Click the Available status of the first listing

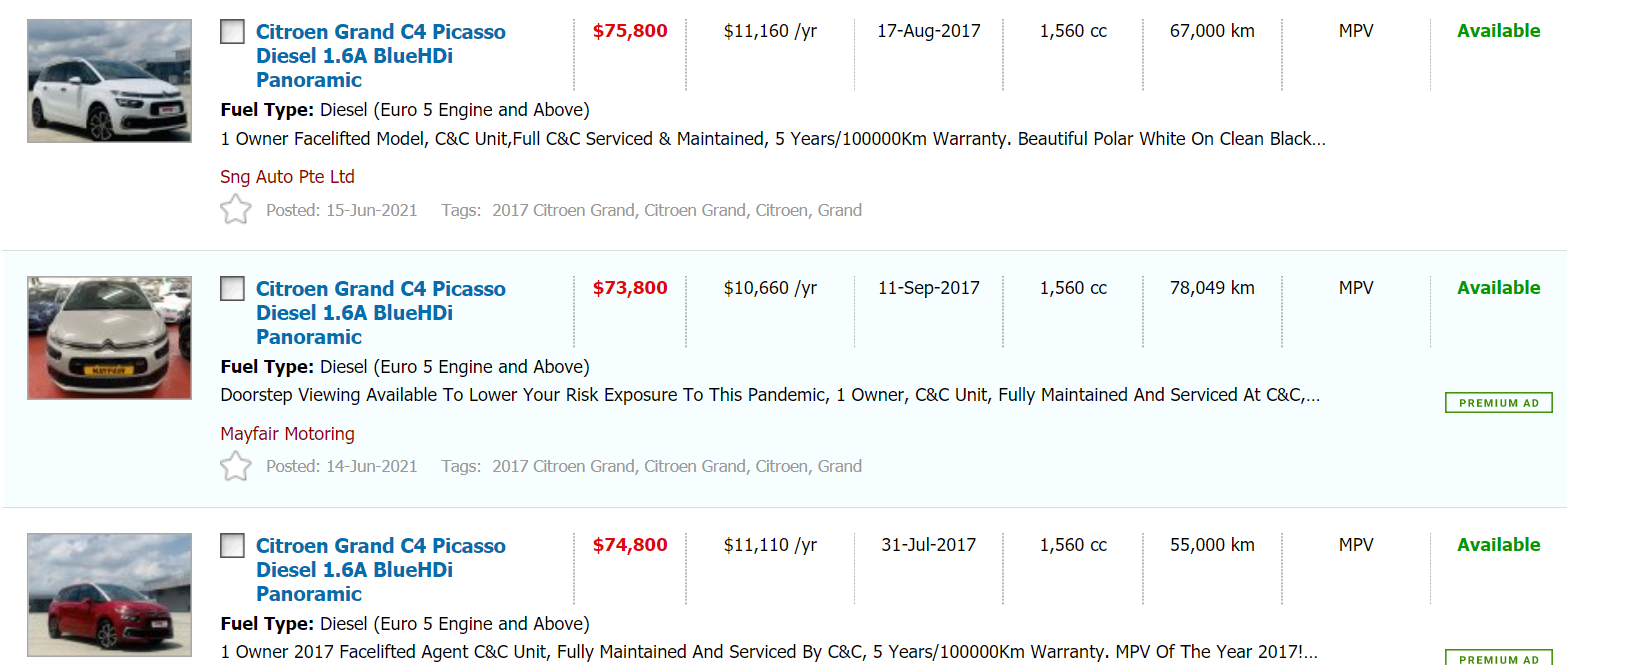coord(1498,31)
